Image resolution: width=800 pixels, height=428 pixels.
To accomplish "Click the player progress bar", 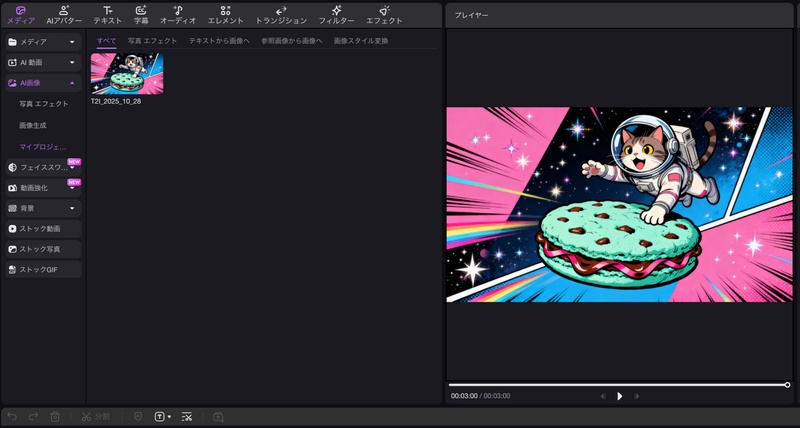I will click(x=618, y=385).
